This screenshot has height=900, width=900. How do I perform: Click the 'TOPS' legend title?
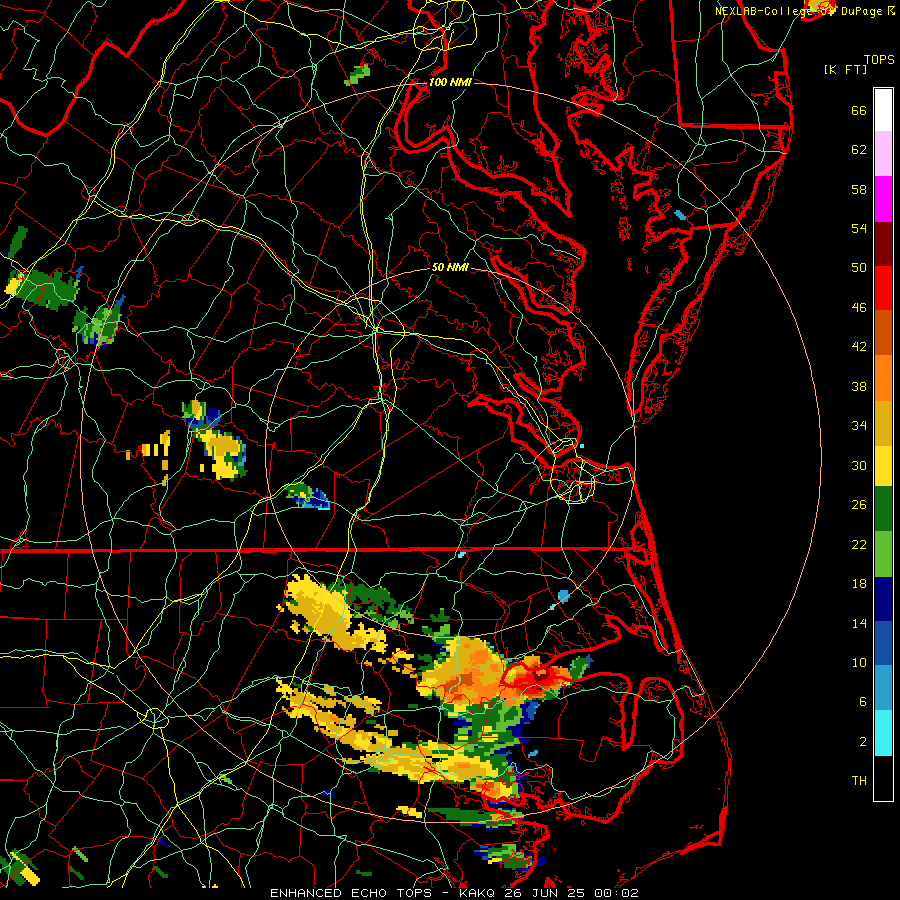coord(879,59)
